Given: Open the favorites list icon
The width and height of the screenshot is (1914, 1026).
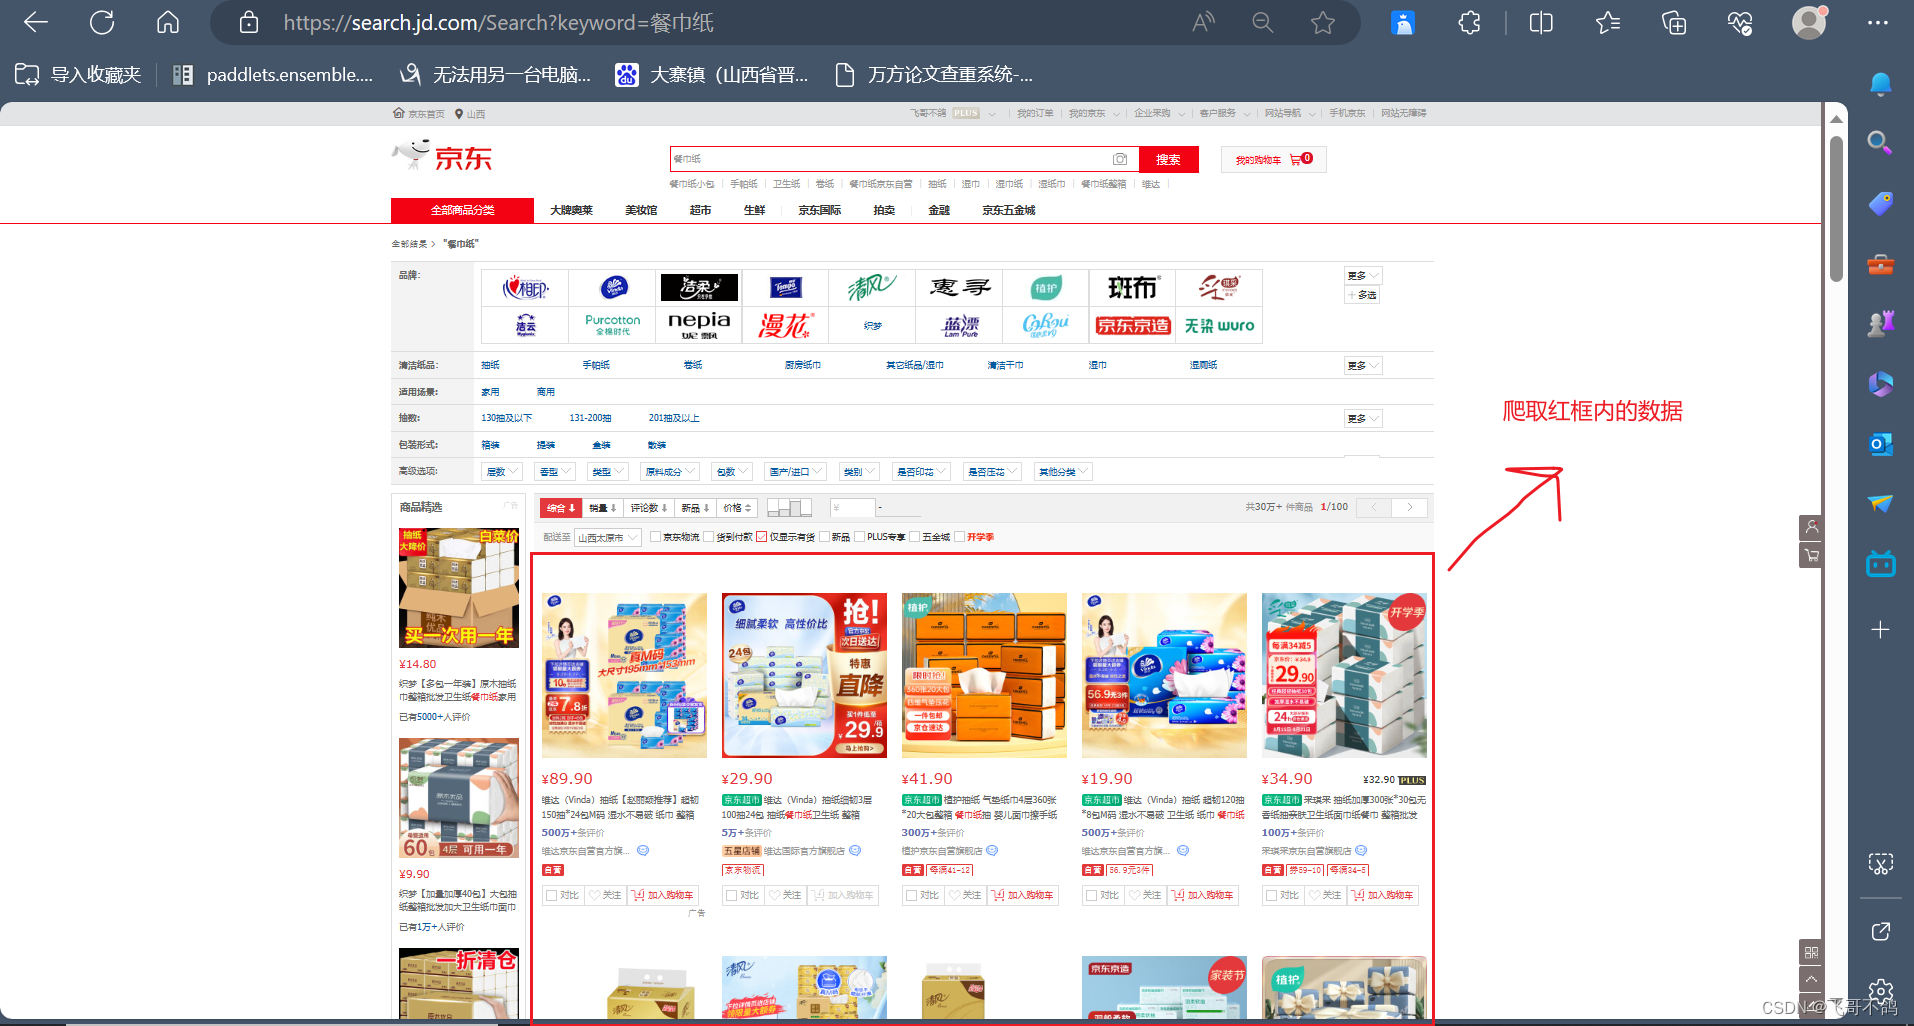Looking at the screenshot, I should tap(1608, 22).
